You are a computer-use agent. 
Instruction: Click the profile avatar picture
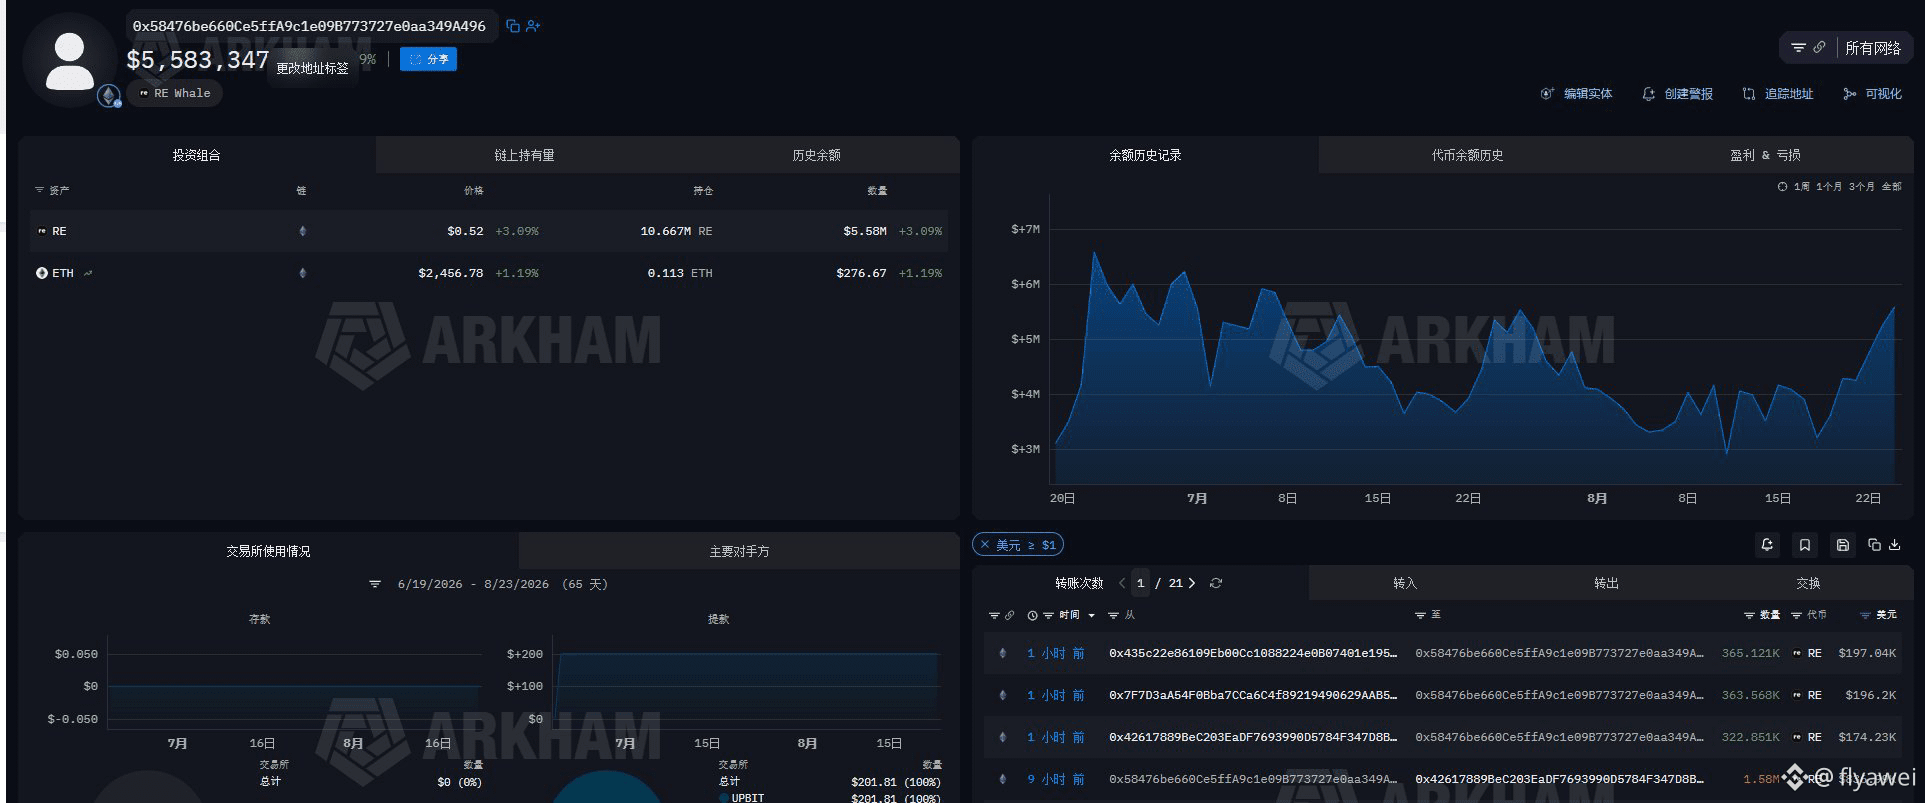click(x=70, y=62)
